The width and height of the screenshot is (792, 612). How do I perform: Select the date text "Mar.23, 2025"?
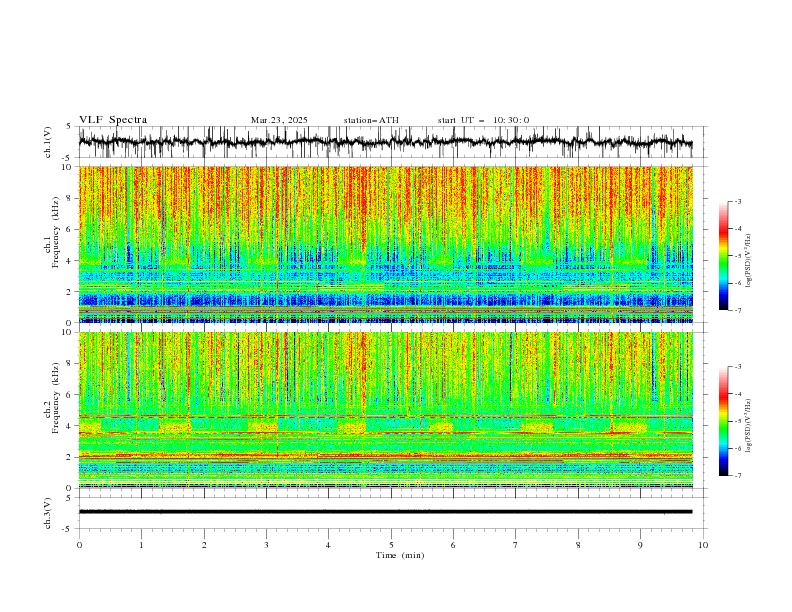[279, 120]
